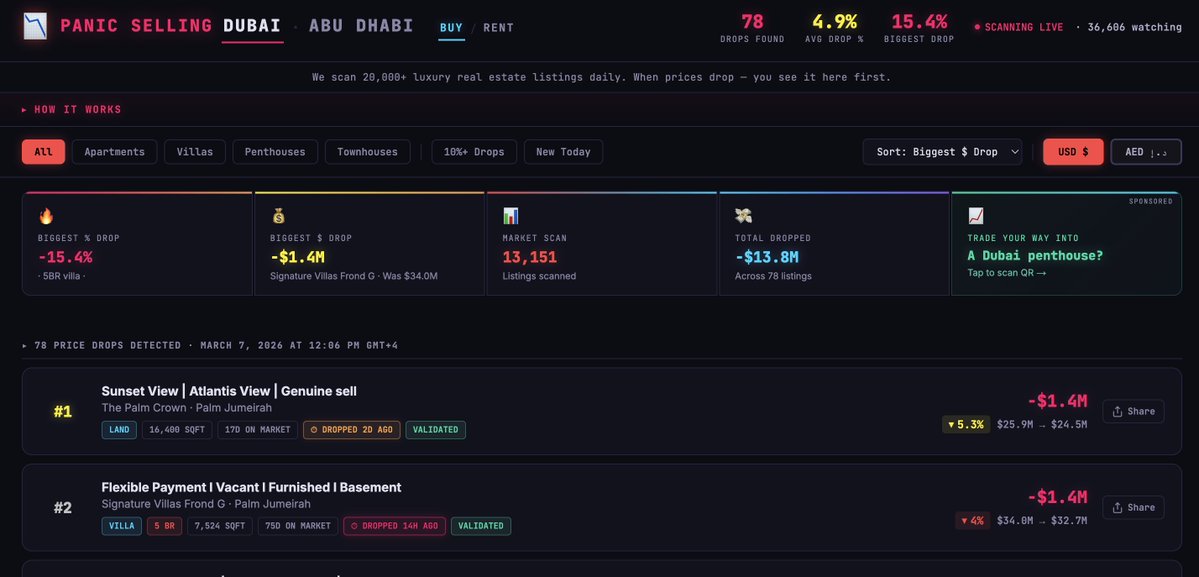This screenshot has height=577, width=1199.
Task: Open the Sunset View | Atlantis View listing title
Action: (229, 391)
